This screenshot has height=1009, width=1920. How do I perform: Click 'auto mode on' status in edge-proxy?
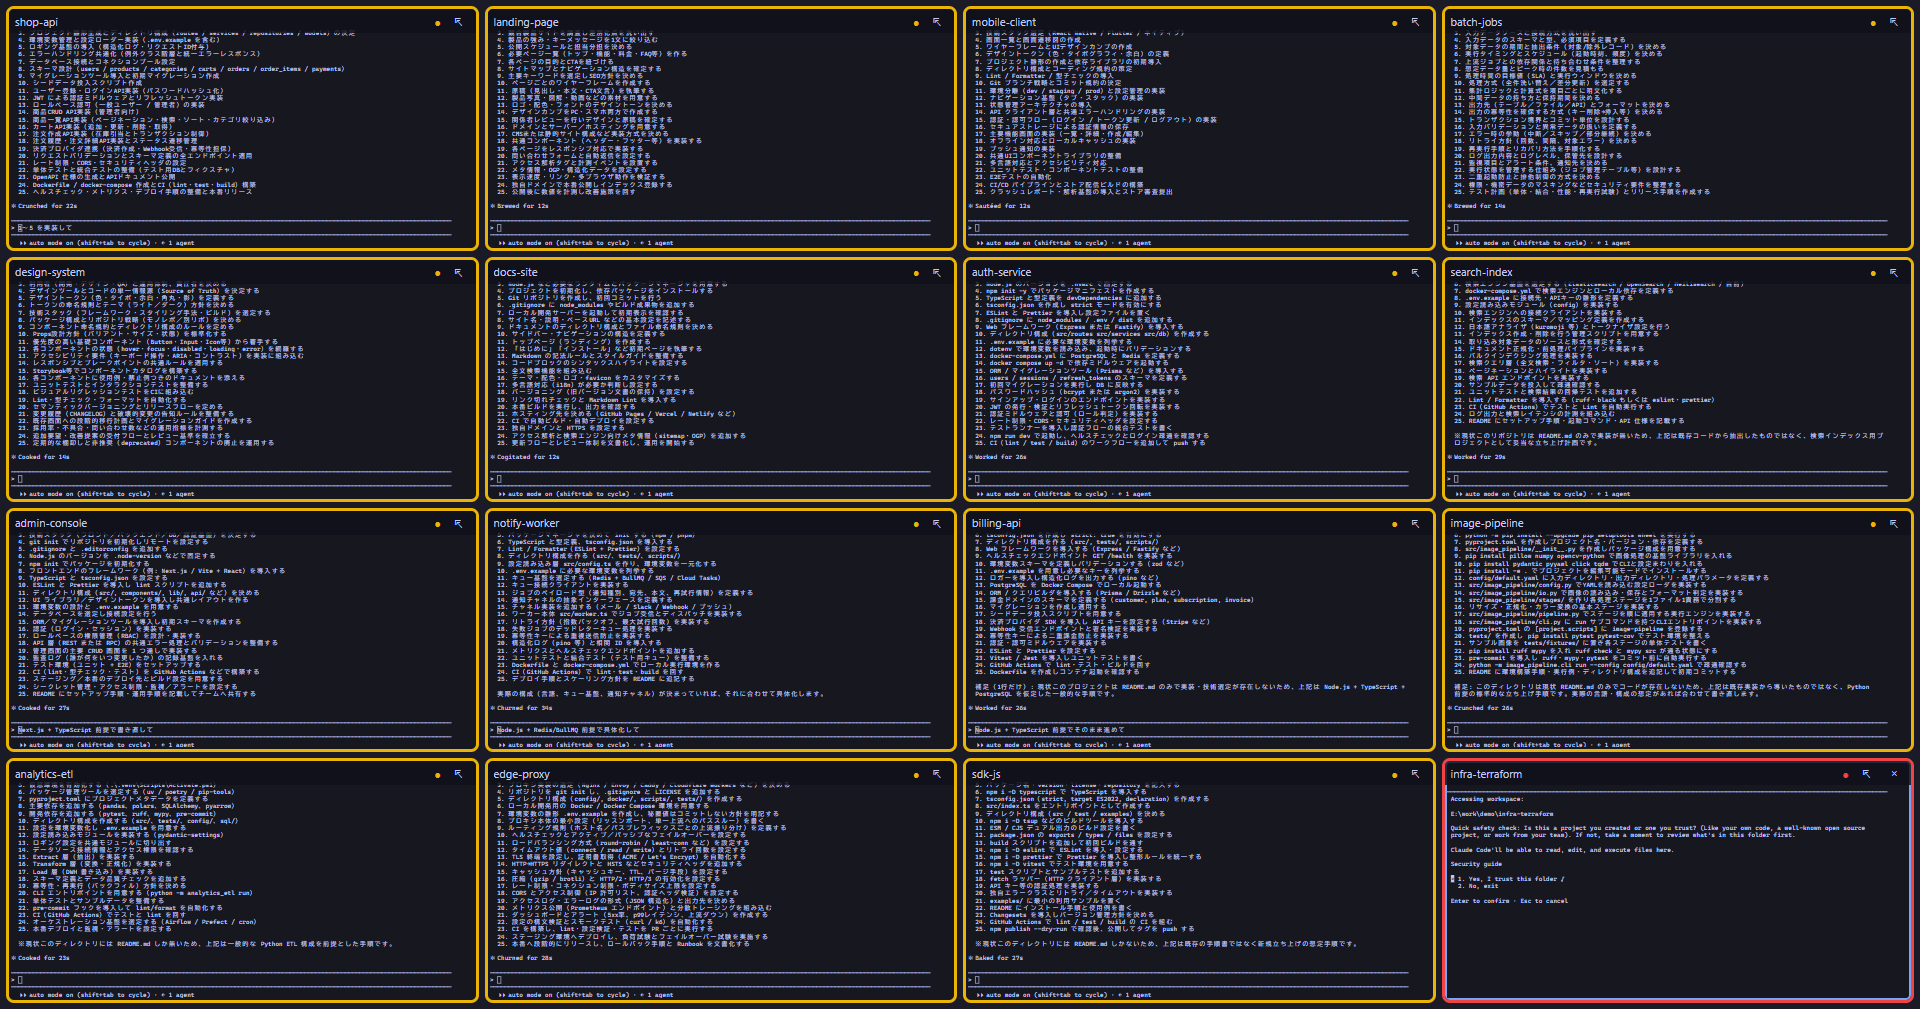pyautogui.click(x=531, y=995)
